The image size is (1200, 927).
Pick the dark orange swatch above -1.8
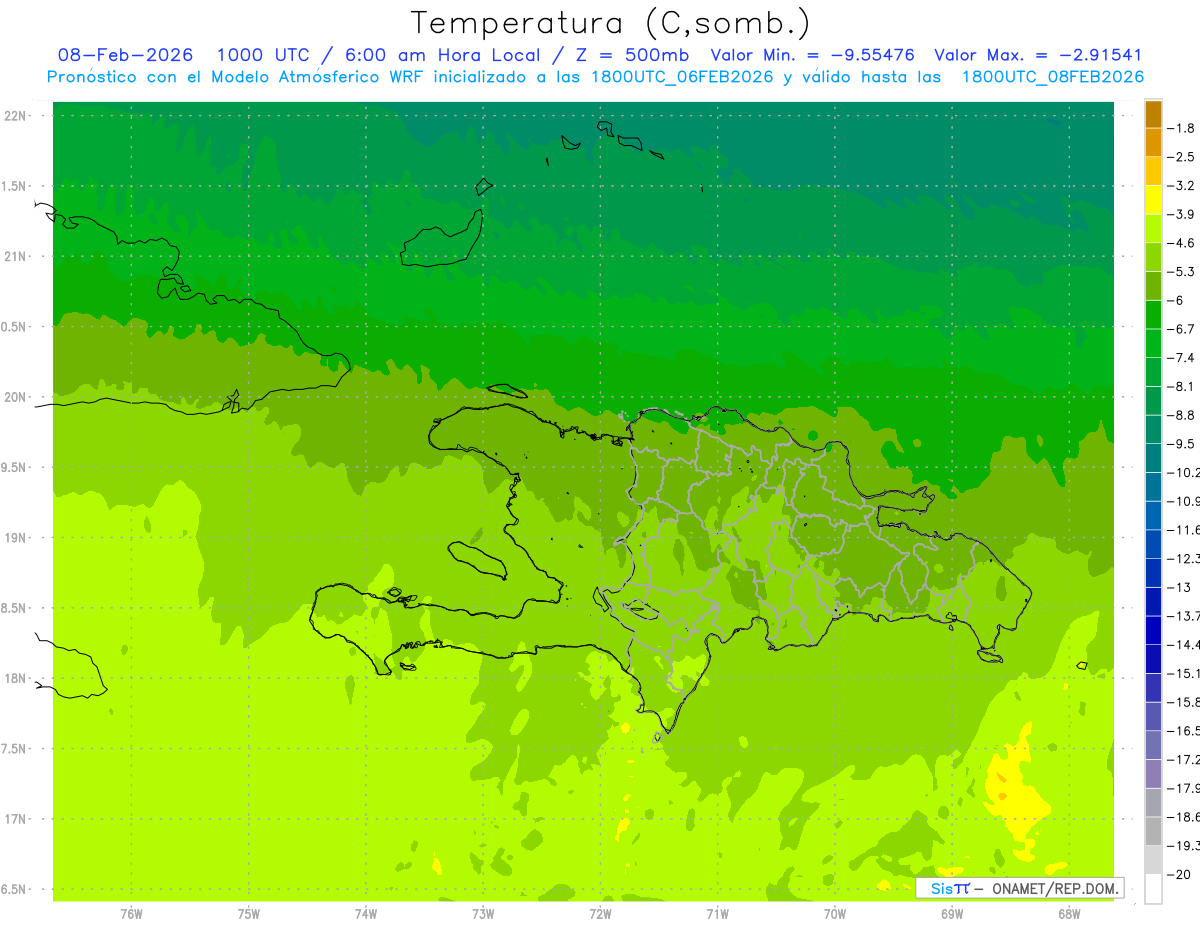click(x=1153, y=114)
